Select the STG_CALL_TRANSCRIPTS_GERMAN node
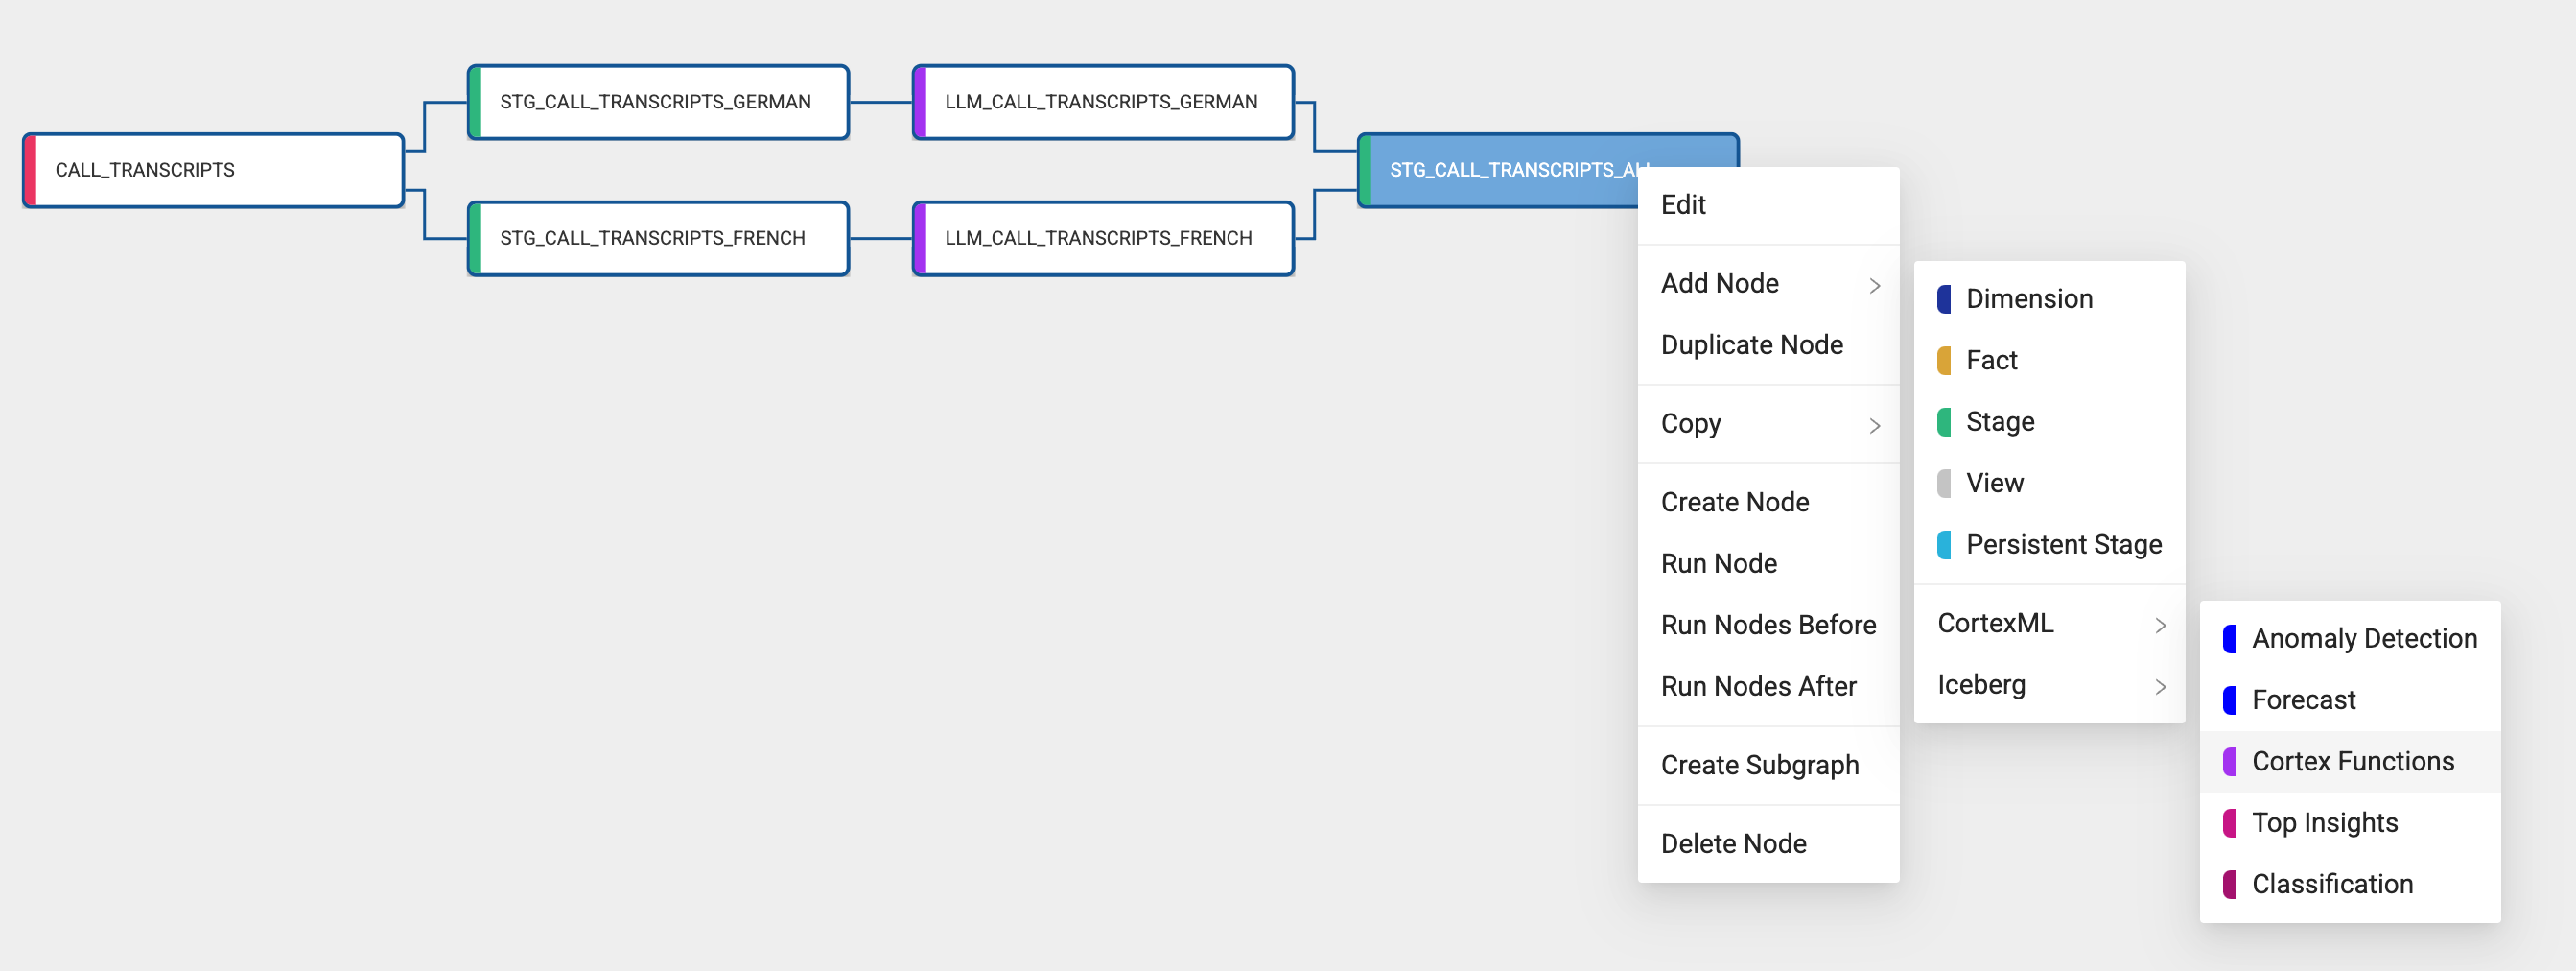Image resolution: width=2576 pixels, height=971 pixels. pos(658,102)
